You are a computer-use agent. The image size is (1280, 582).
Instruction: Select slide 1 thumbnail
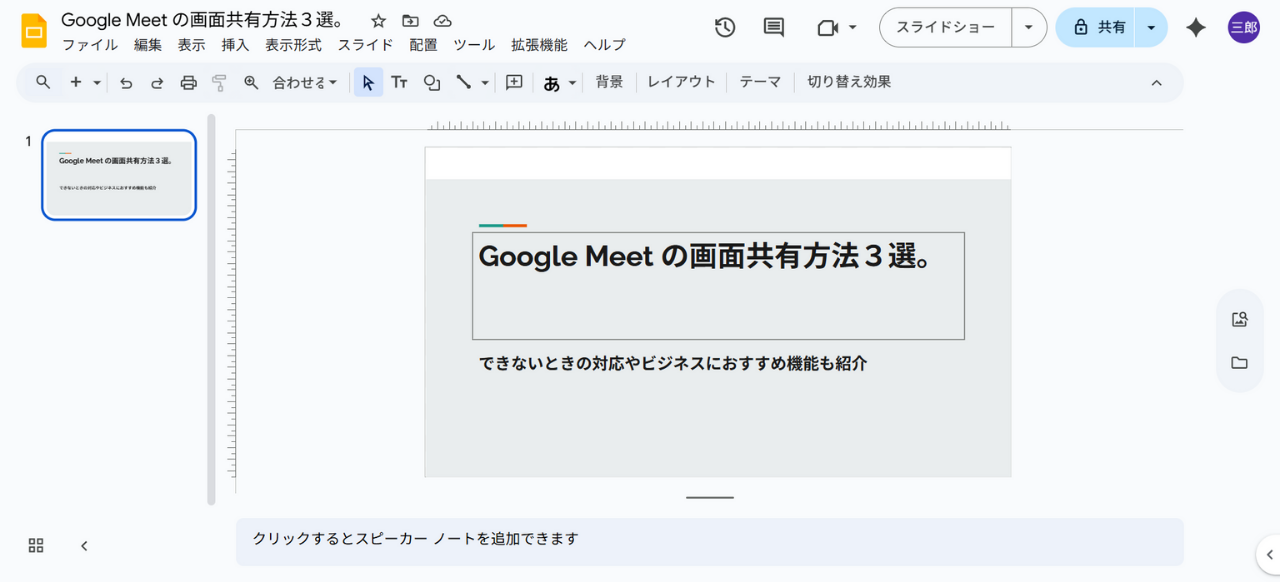[x=119, y=175]
